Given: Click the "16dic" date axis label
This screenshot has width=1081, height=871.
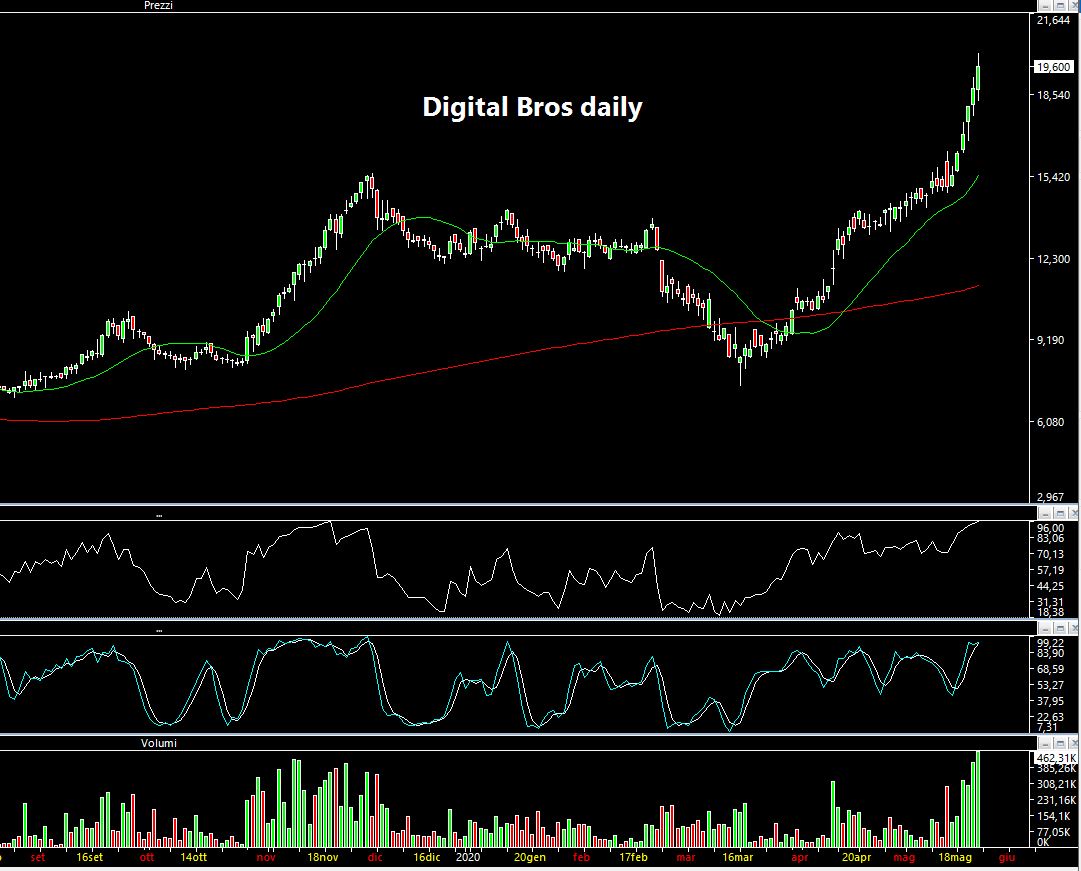Looking at the screenshot, I should pyautogui.click(x=427, y=857).
